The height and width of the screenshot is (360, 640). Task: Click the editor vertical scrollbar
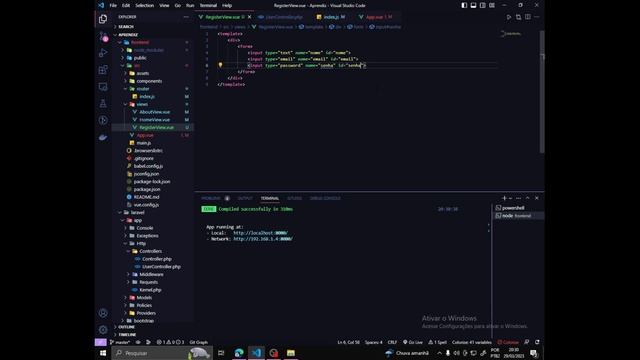point(542,92)
